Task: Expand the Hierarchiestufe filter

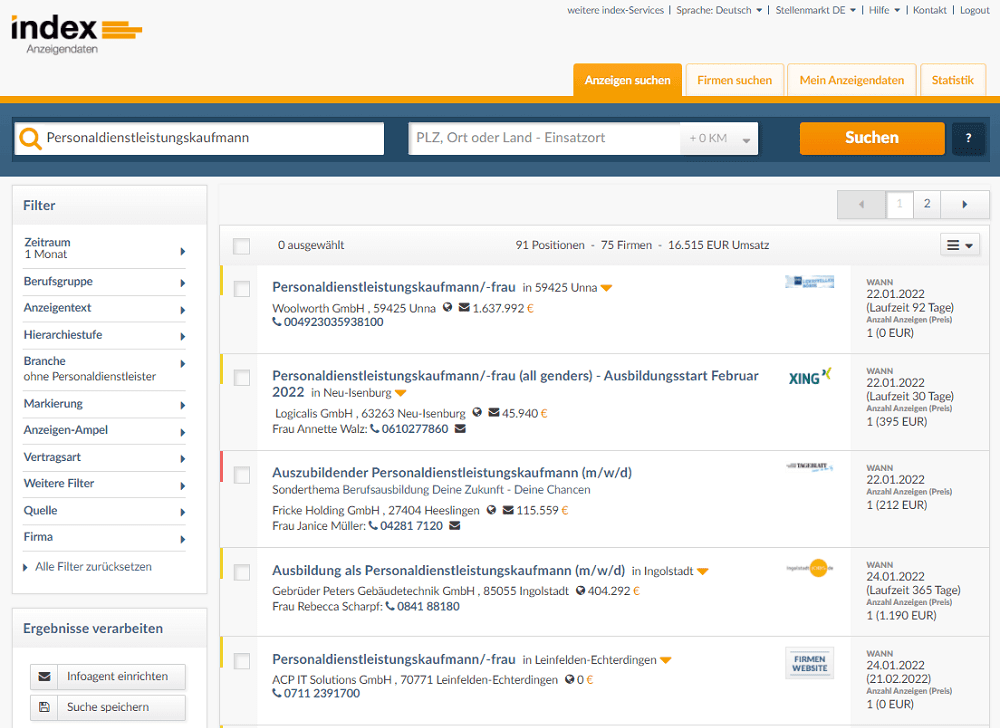Action: (105, 335)
